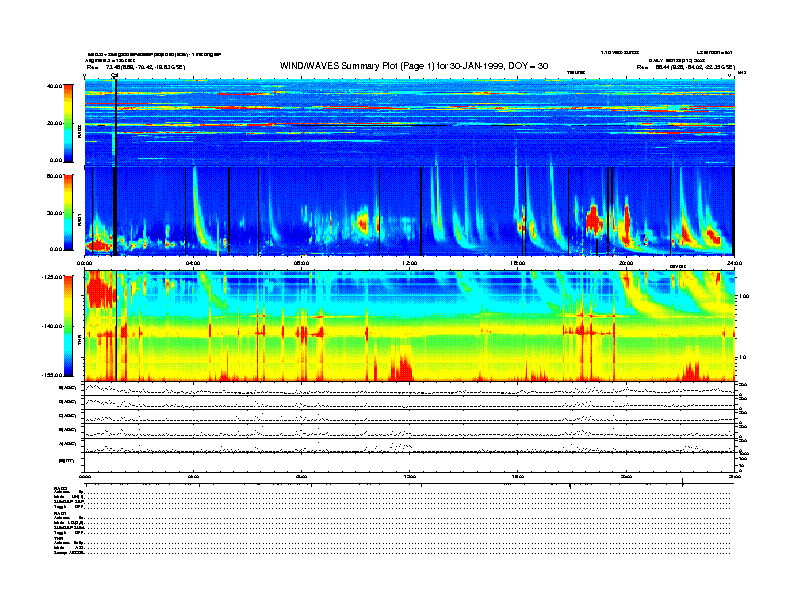Click the top-left position coordinates text
This screenshot has height=612, width=792.
(x=136, y=67)
